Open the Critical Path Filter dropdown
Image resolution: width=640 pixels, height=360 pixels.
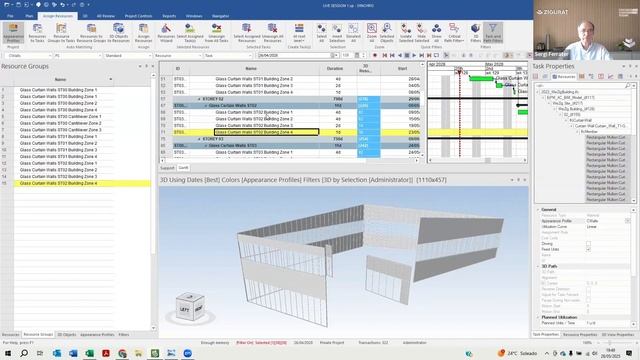point(453,33)
